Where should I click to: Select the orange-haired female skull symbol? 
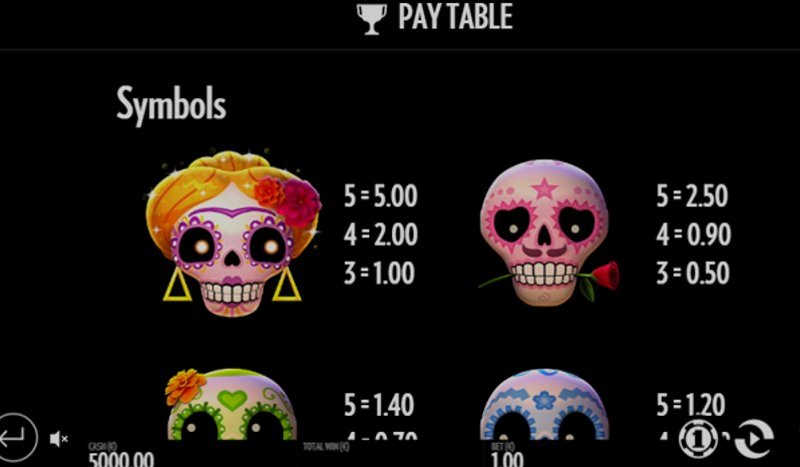(233, 234)
